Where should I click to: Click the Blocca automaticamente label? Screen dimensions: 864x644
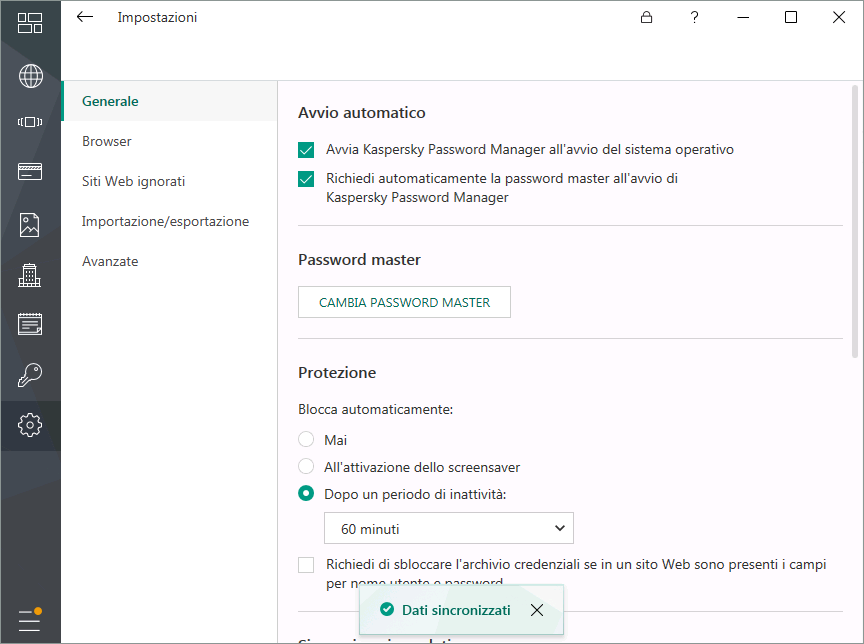pyautogui.click(x=375, y=409)
